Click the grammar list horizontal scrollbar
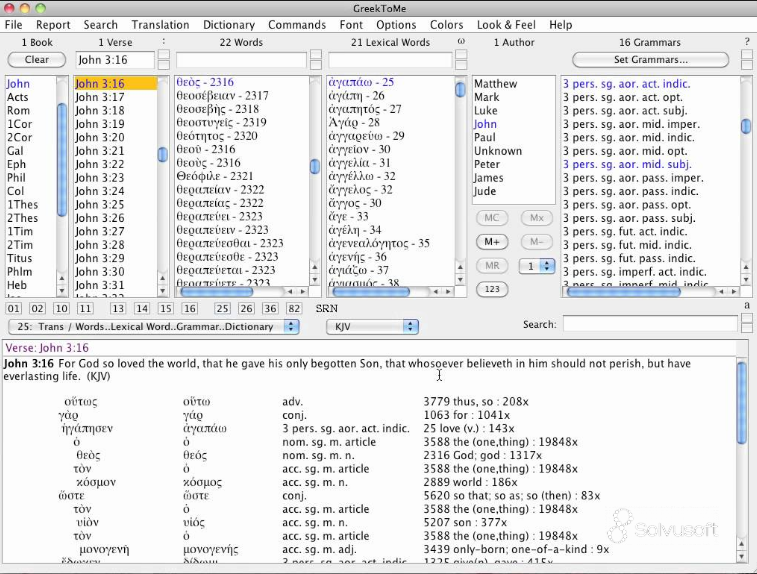757x574 pixels. pyautogui.click(x=624, y=292)
